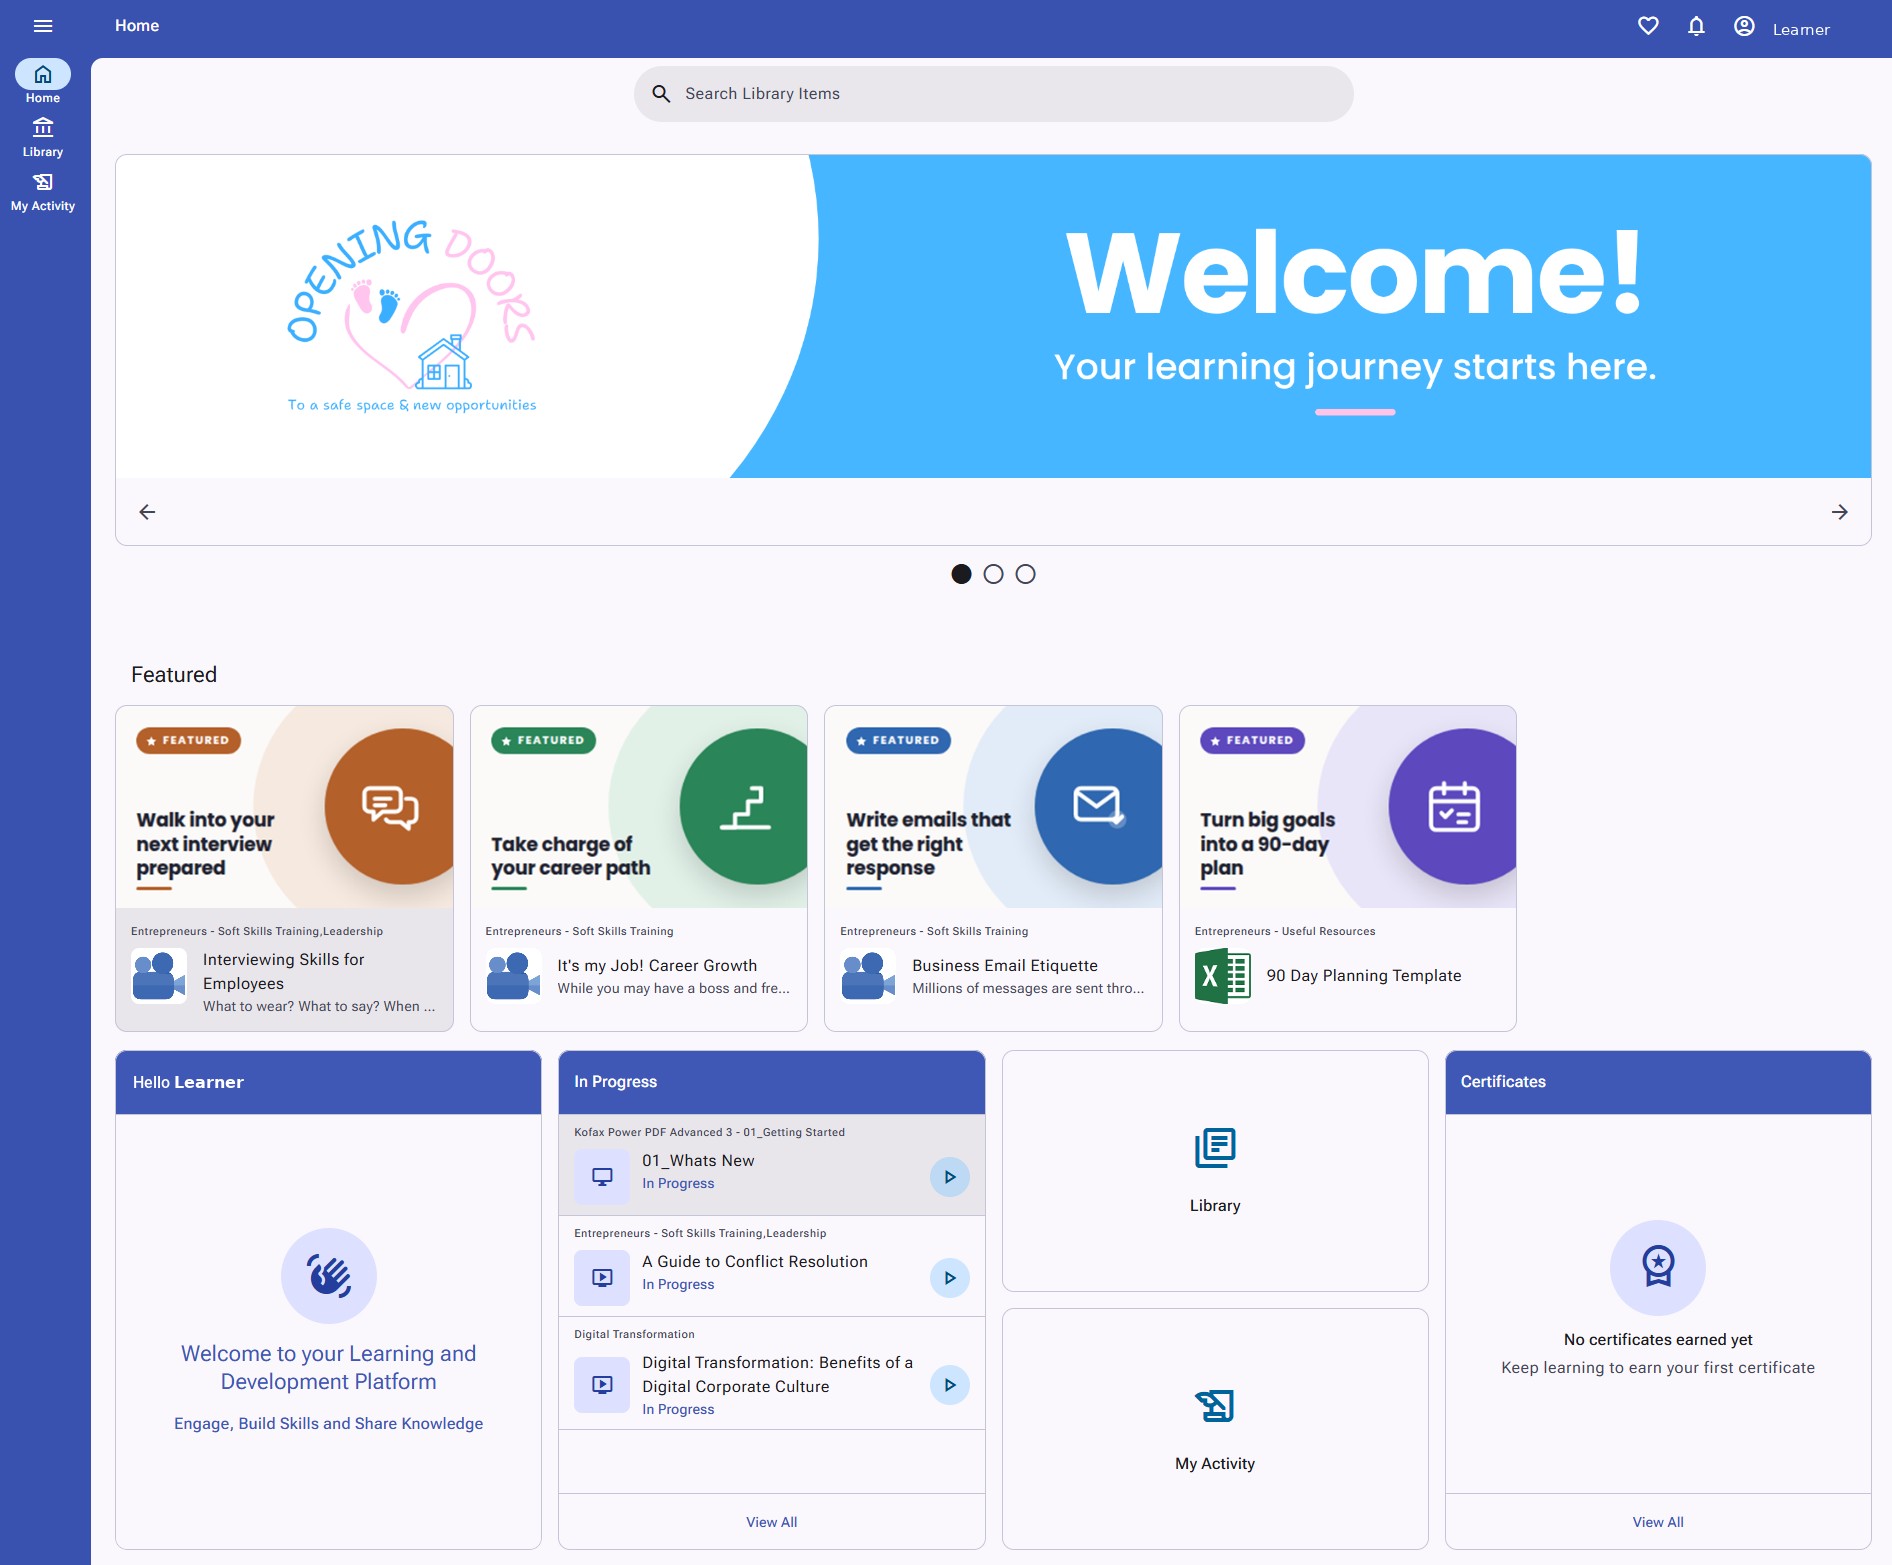The image size is (1892, 1565).
Task: Open It's my Job! Career Growth course
Action: 657,965
